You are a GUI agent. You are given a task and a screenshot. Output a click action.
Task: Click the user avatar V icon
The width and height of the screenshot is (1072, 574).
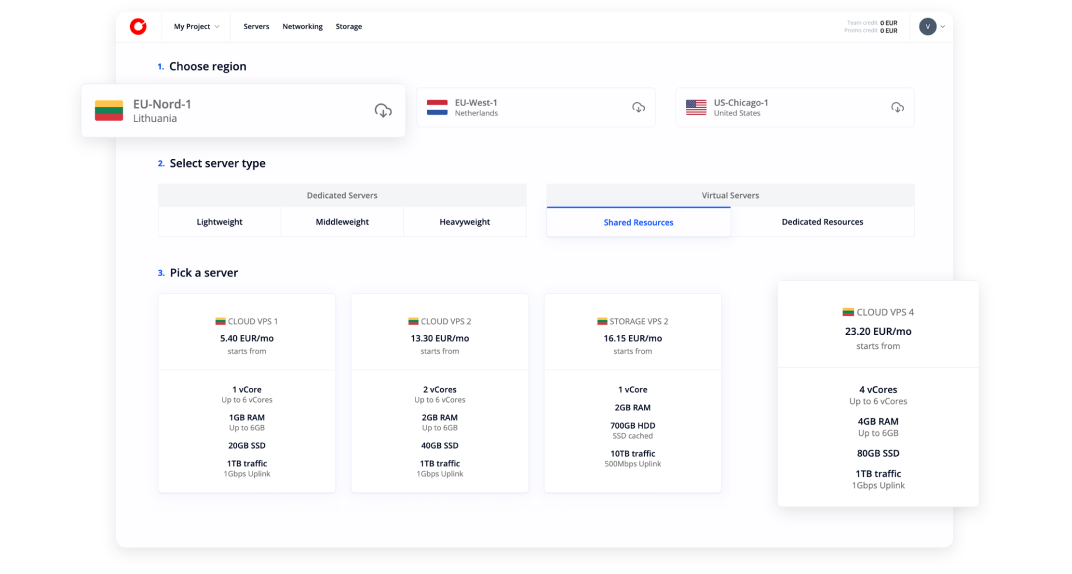pos(927,27)
